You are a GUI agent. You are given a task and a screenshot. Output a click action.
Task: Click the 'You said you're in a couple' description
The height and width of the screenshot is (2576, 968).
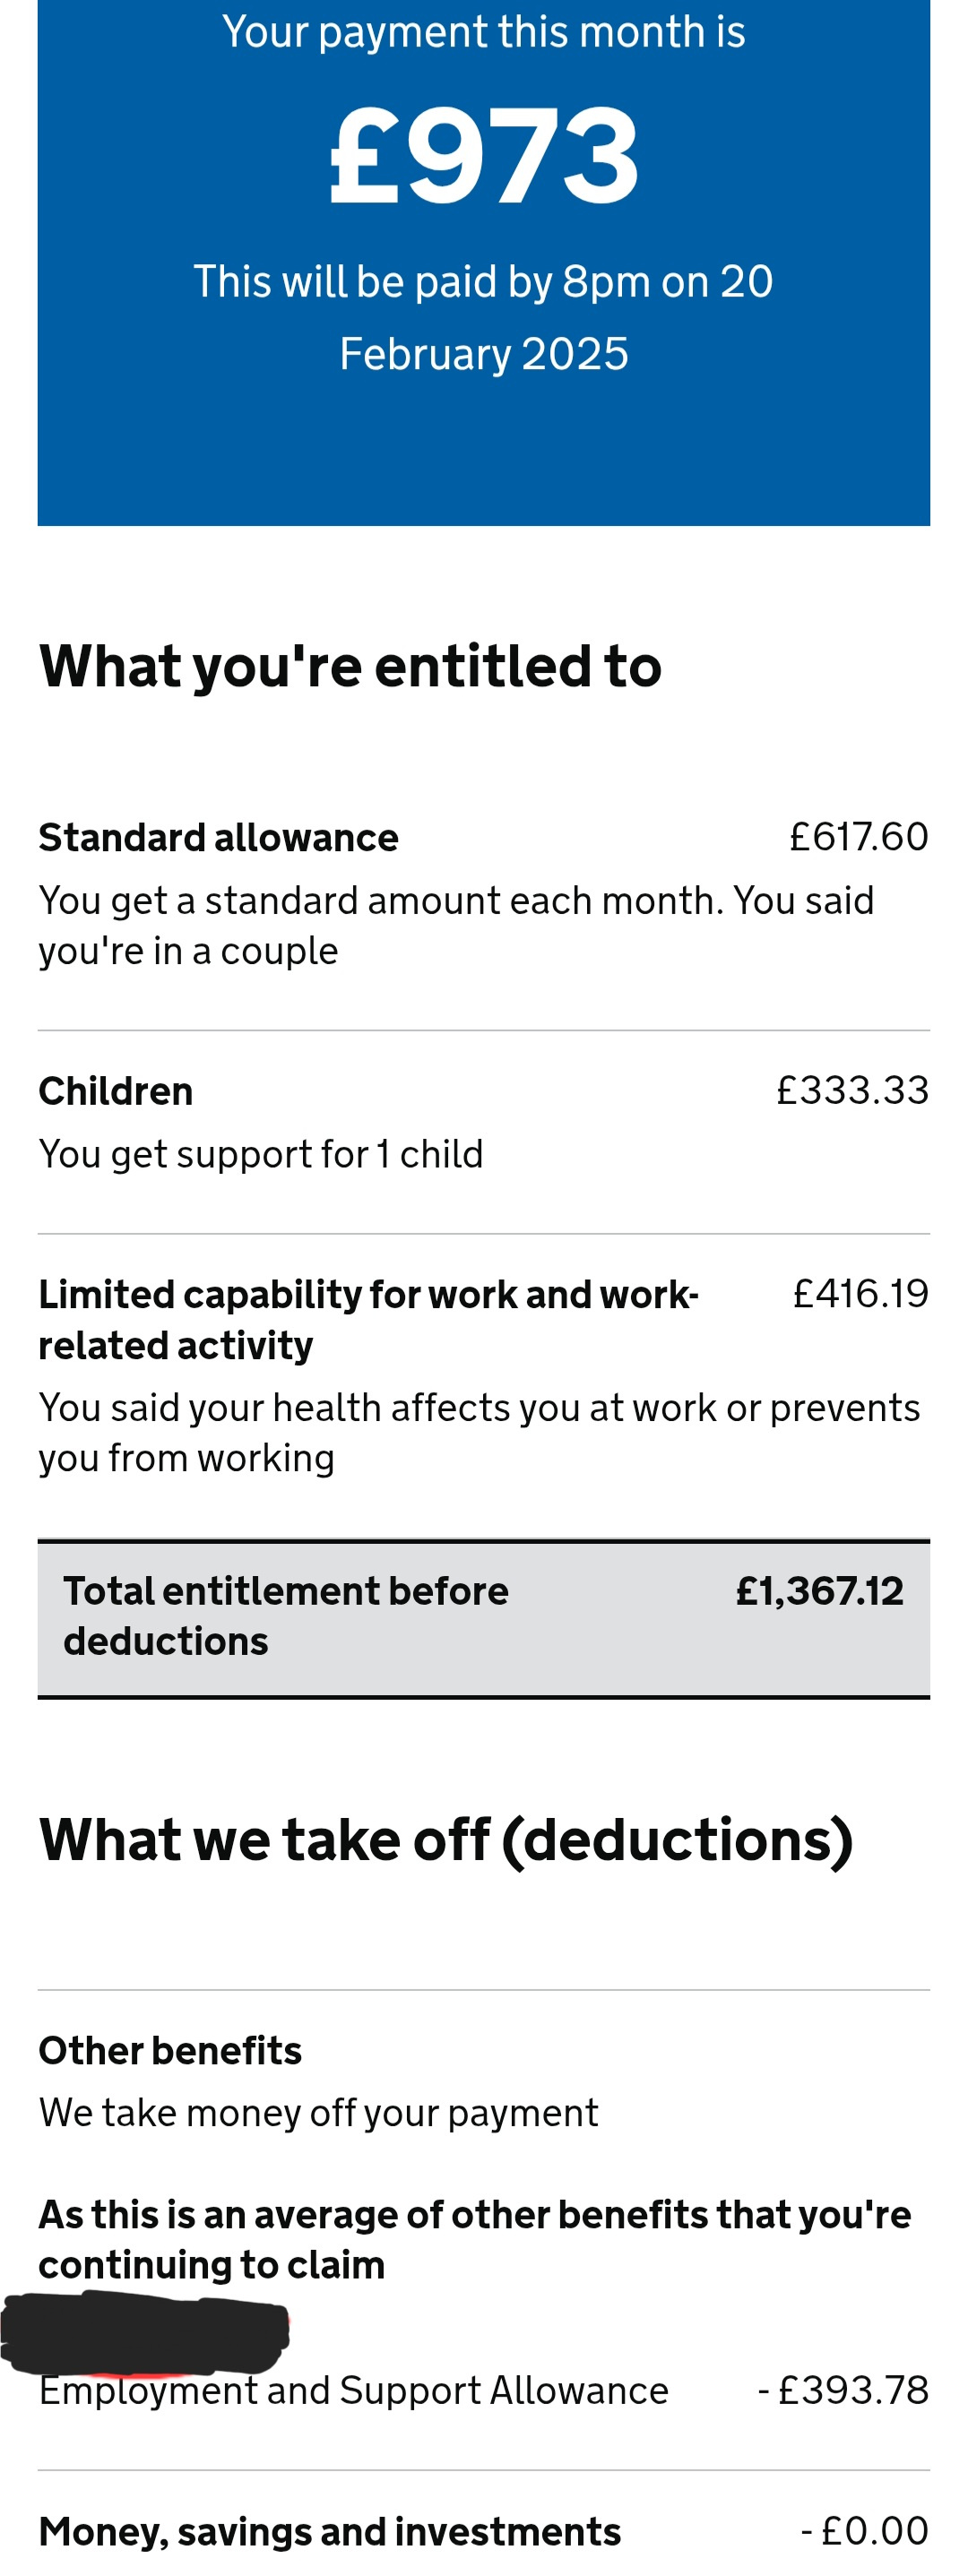[x=456, y=925]
